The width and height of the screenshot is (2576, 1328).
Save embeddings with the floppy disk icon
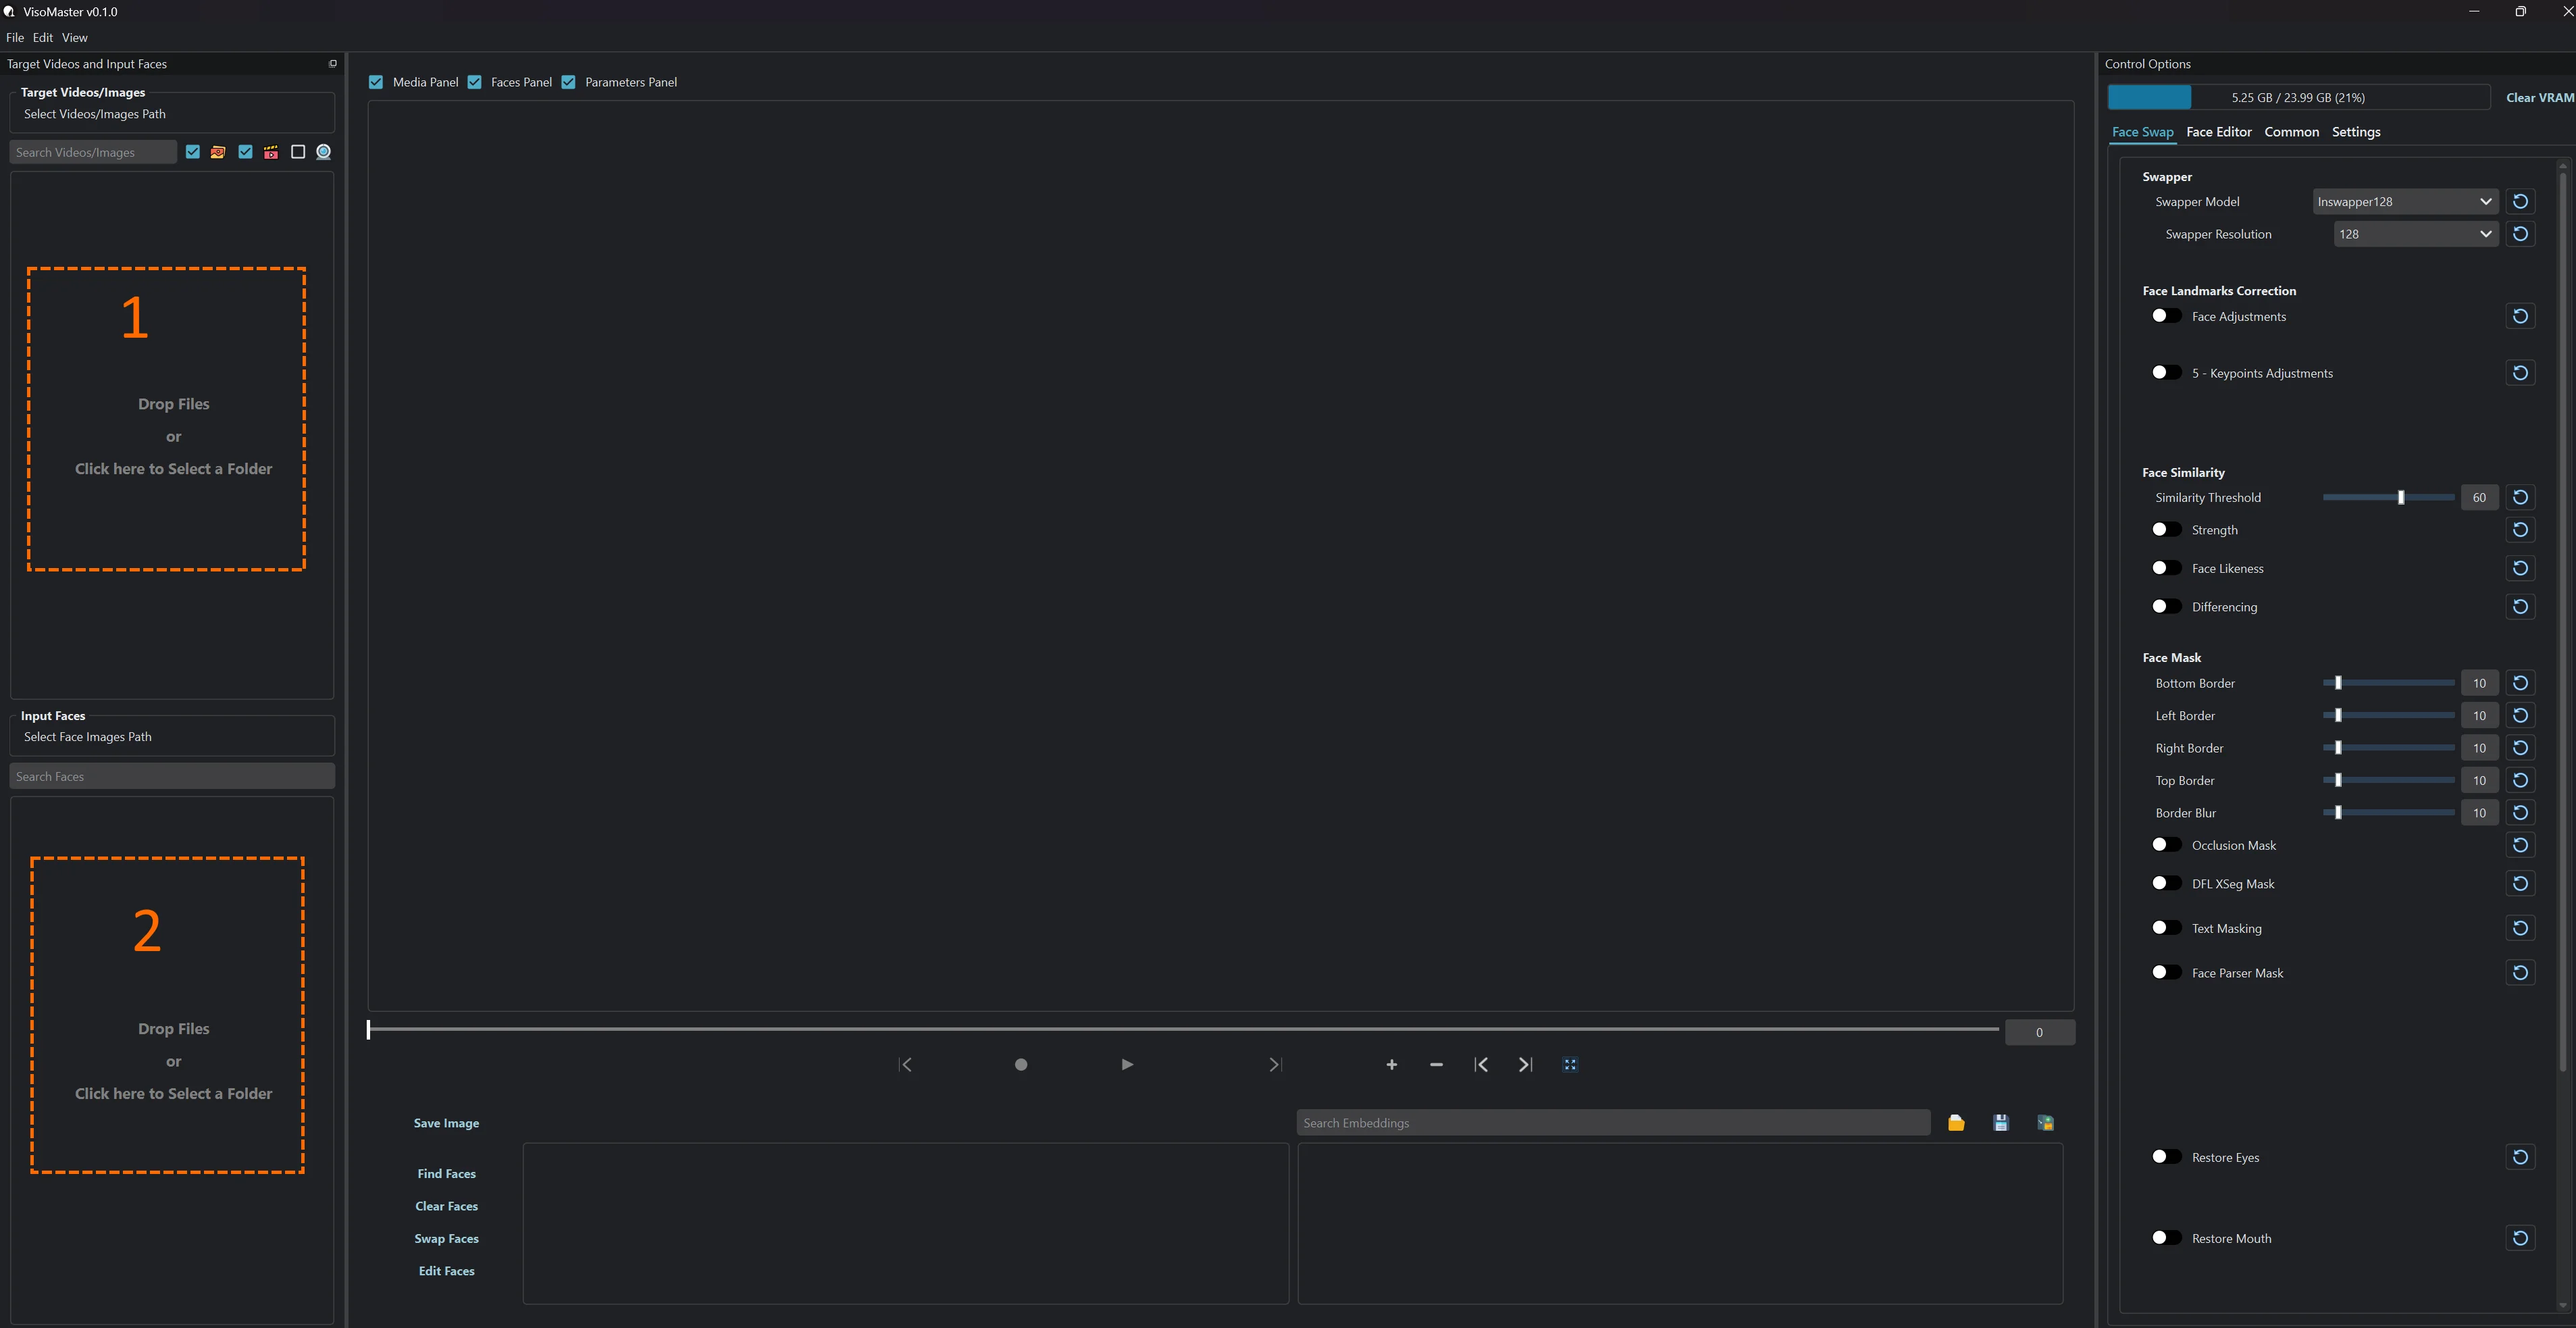2001,1123
